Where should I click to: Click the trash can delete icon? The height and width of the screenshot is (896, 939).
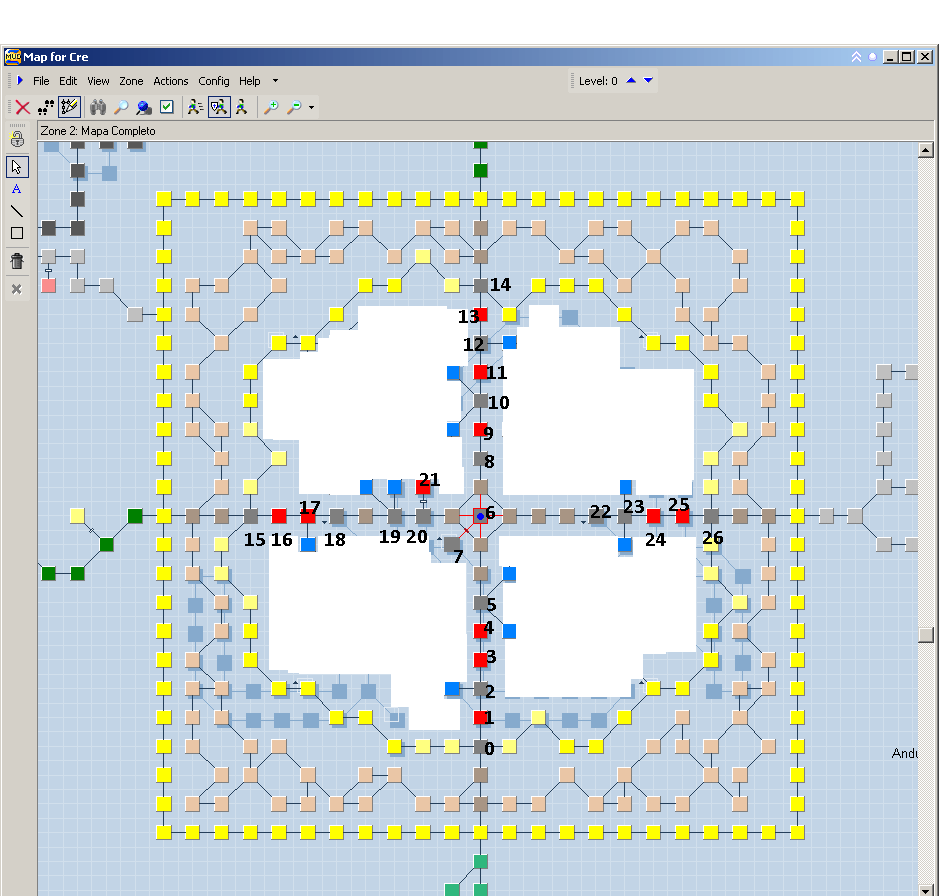[17, 261]
